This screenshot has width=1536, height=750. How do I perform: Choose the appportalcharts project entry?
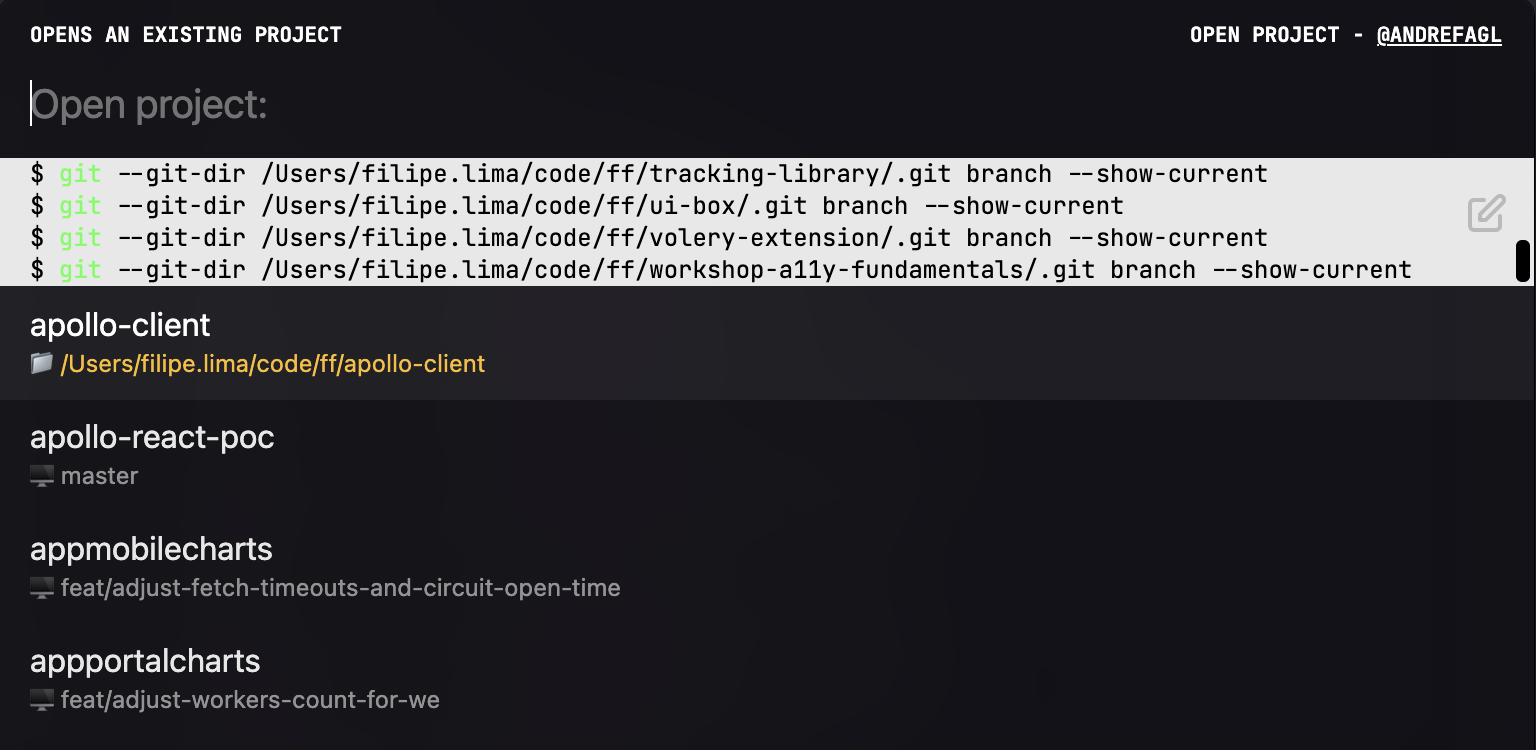pyautogui.click(x=768, y=679)
